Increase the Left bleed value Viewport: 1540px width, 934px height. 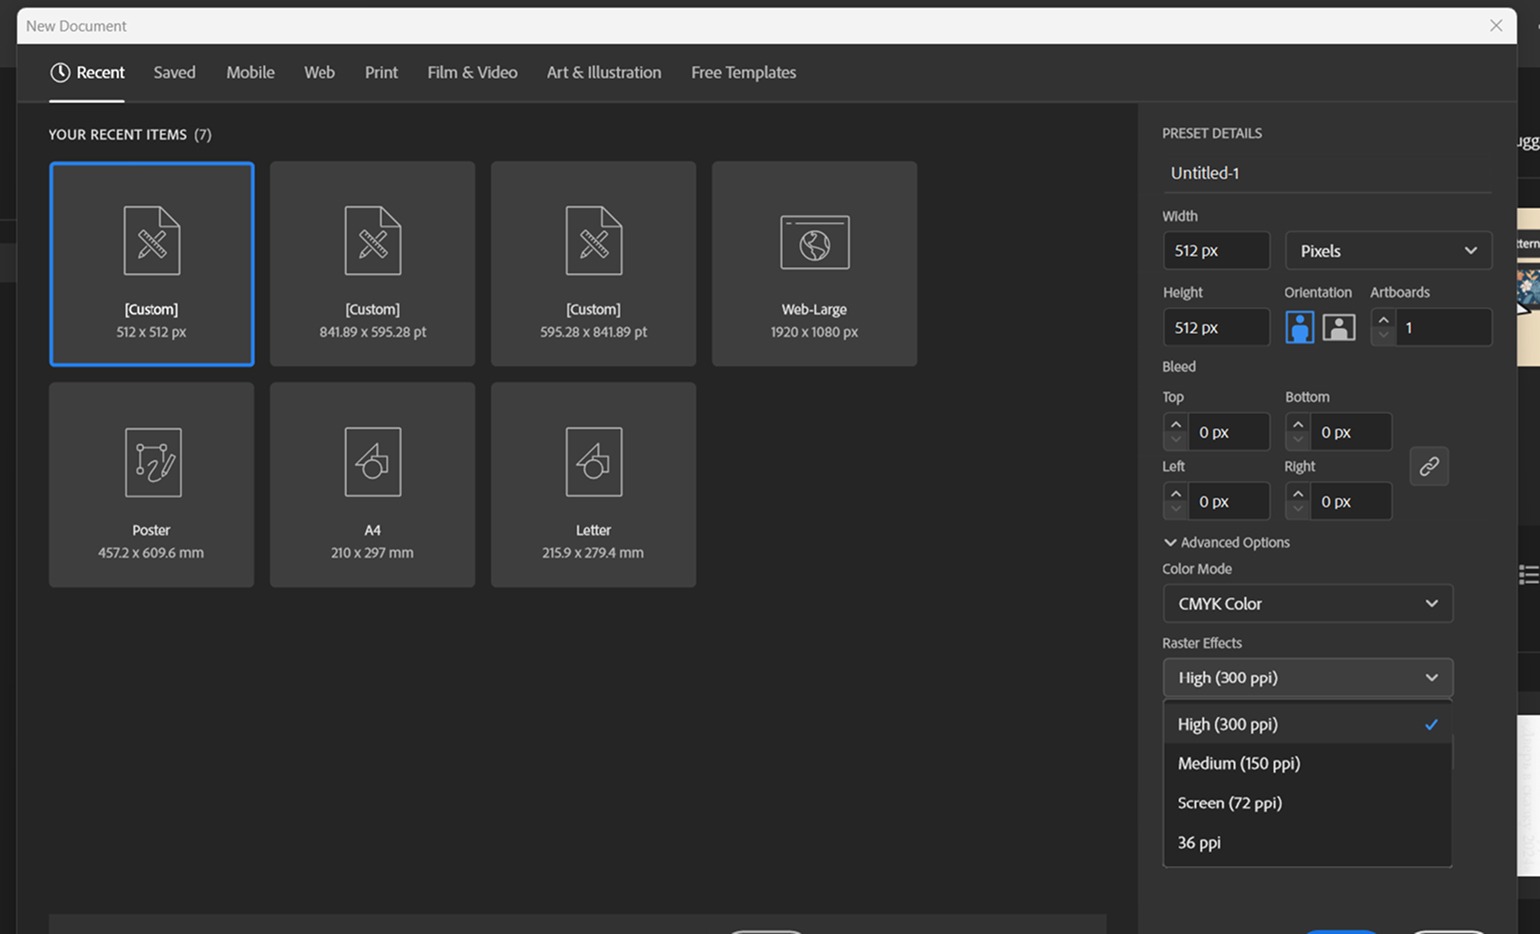click(x=1176, y=493)
